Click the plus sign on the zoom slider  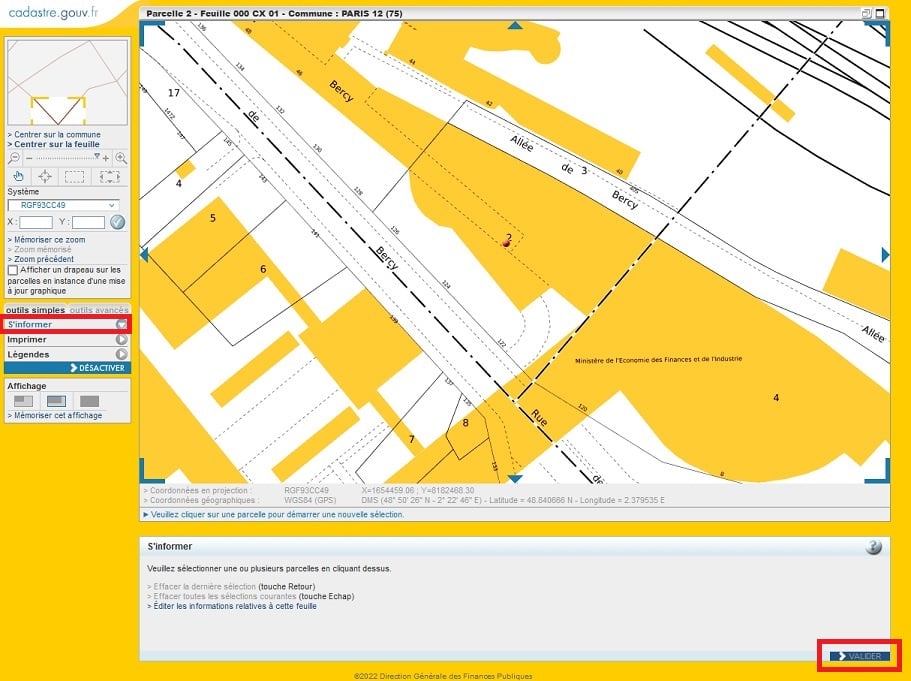pyautogui.click(x=106, y=158)
